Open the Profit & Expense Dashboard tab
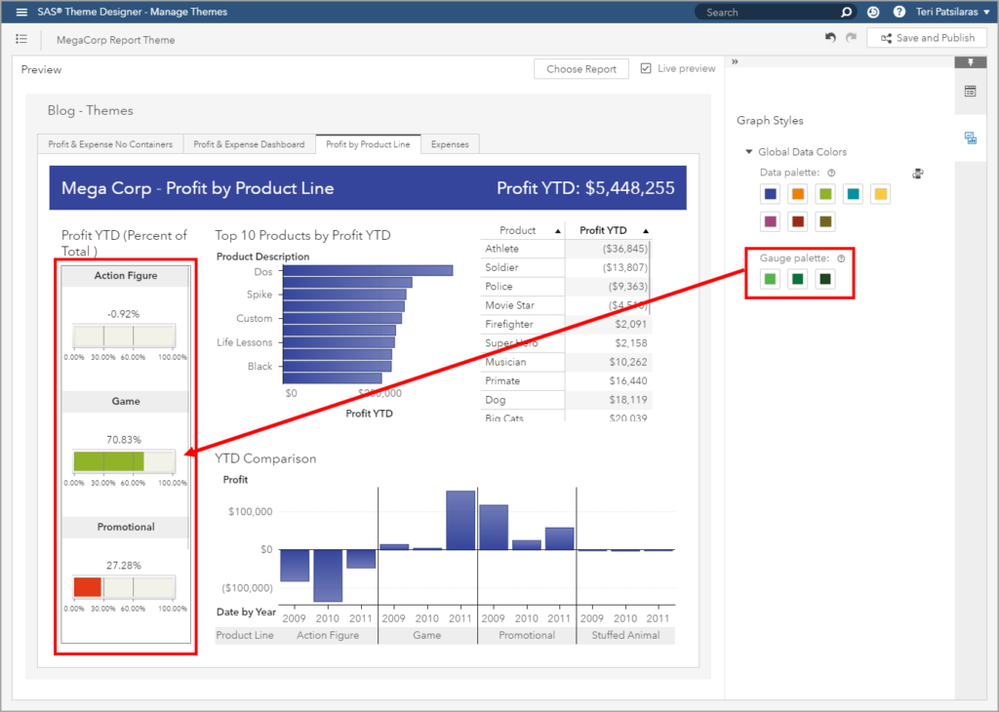Viewport: 999px width, 712px height. 249,145
